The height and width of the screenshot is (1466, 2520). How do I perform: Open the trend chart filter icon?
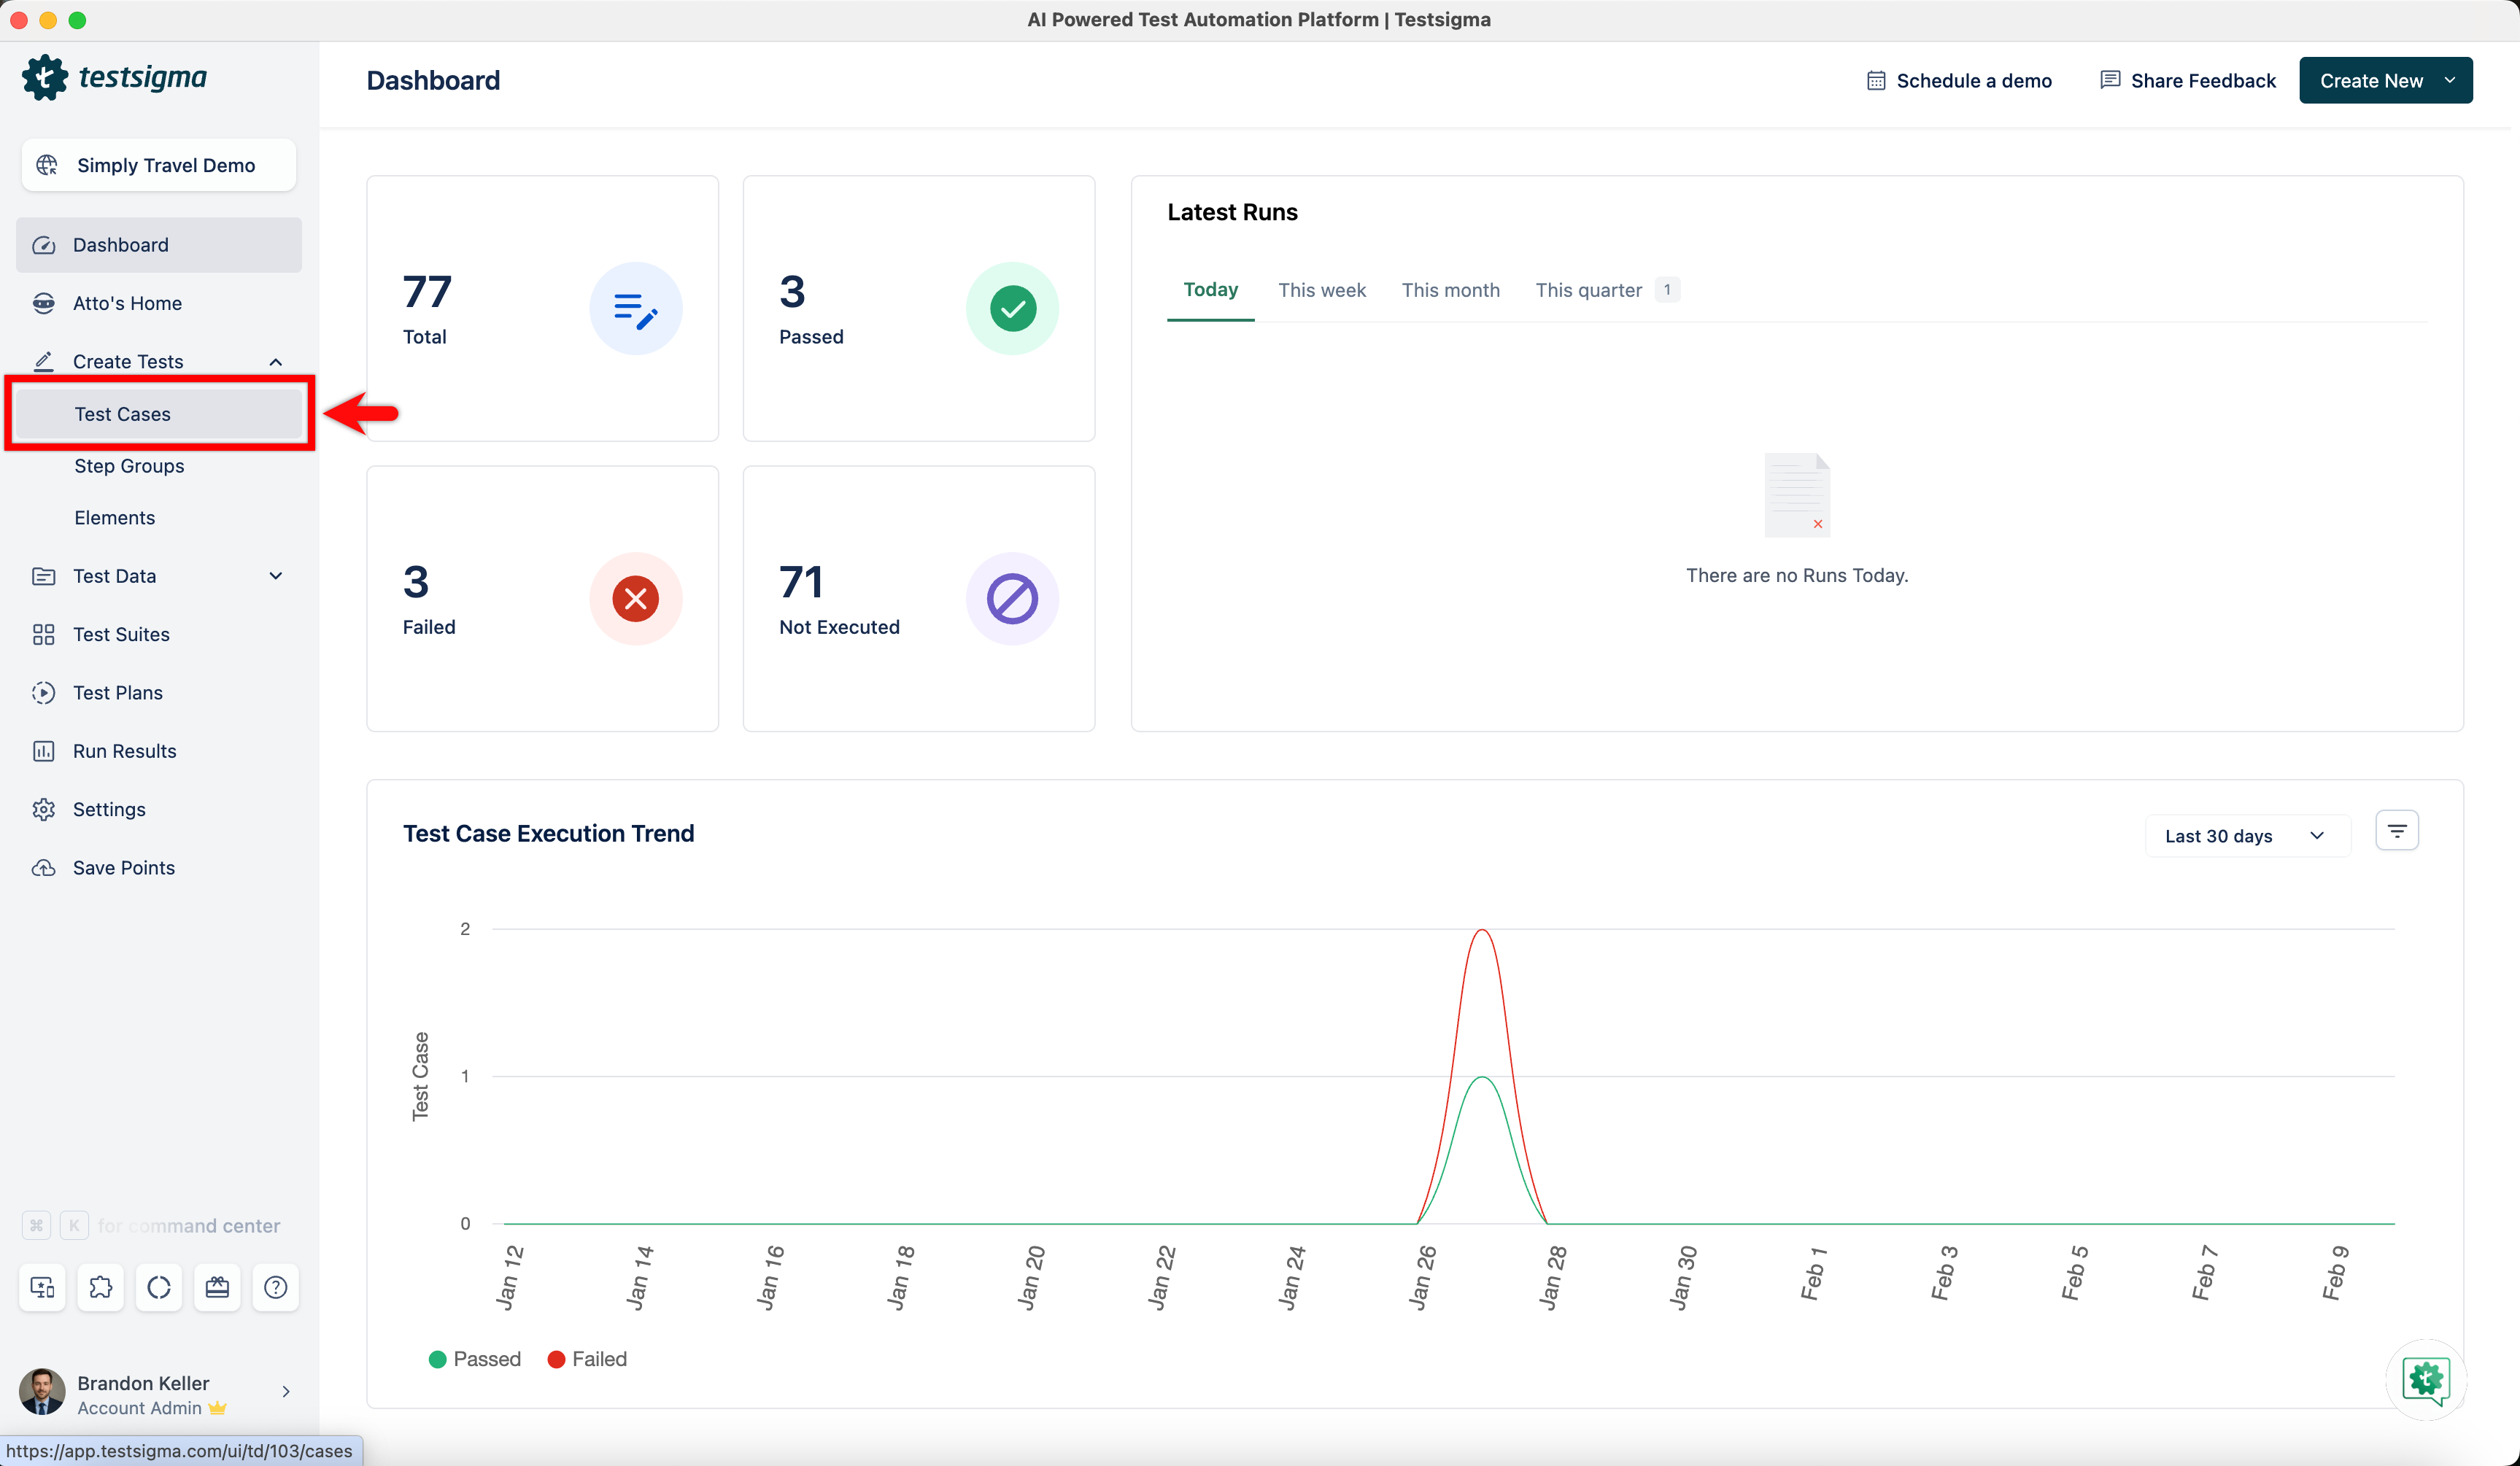[x=2396, y=831]
